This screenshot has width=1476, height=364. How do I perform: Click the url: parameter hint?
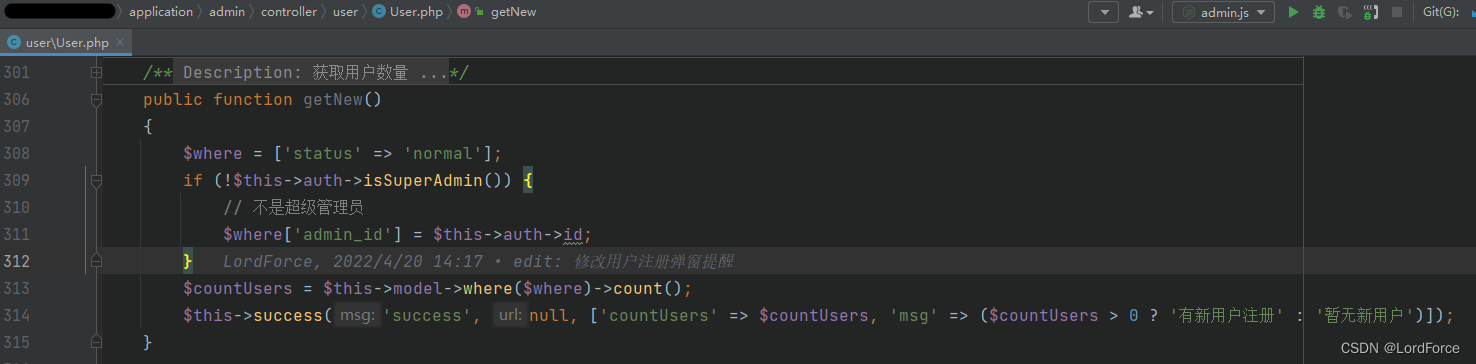[509, 315]
